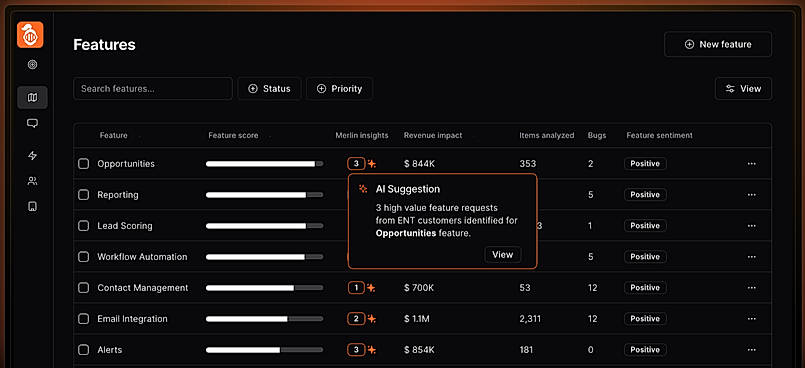Open more options menu for Reporting

(752, 195)
